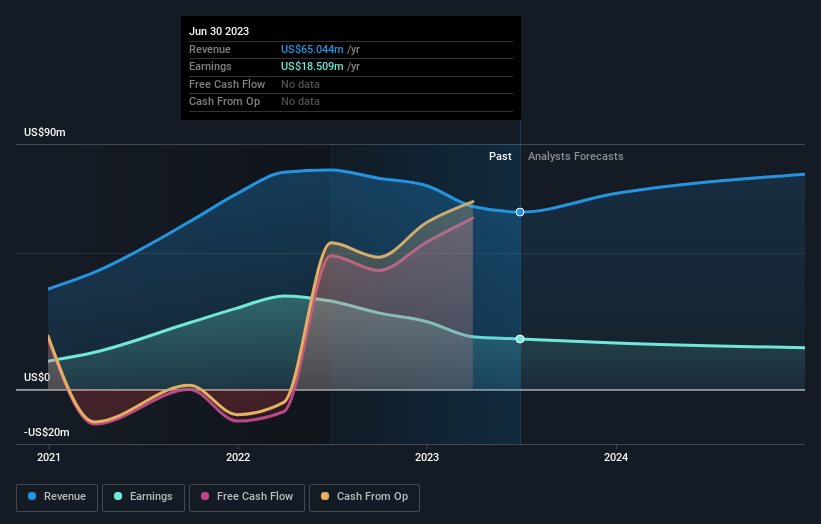Click the pink Free Cash Flow legend dot

(205, 496)
